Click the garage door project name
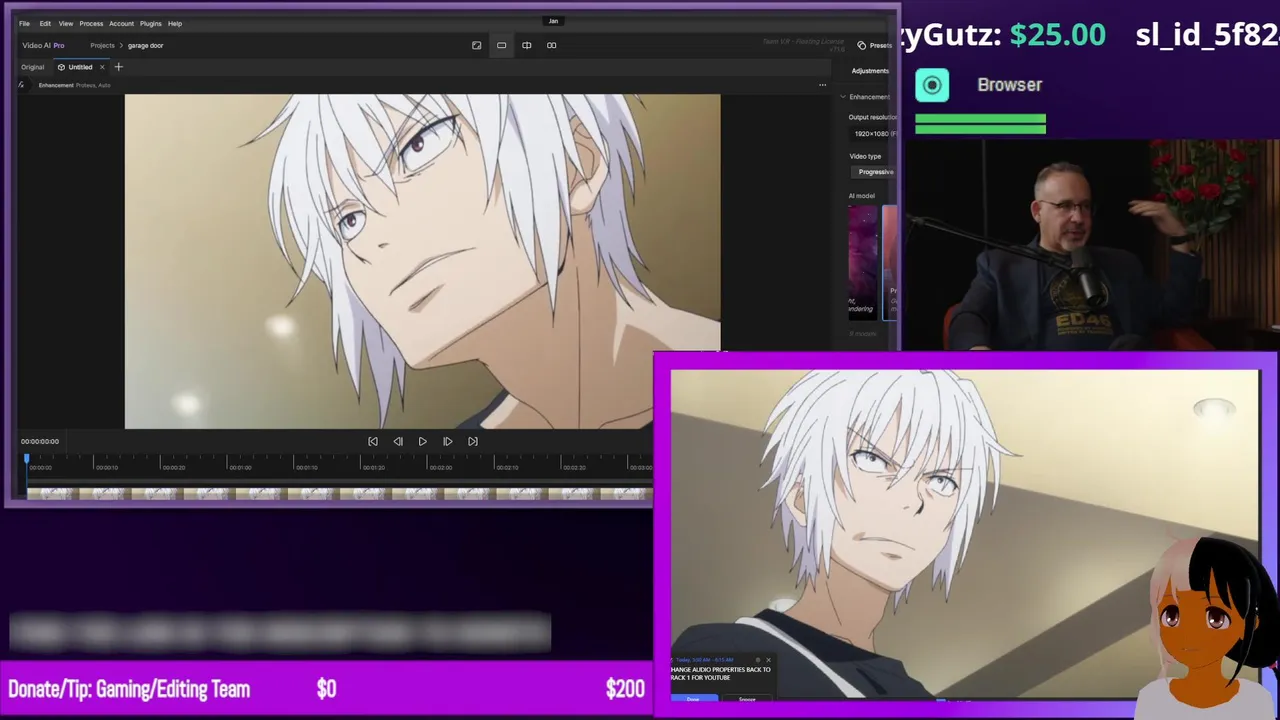This screenshot has width=1280, height=720. coord(146,45)
